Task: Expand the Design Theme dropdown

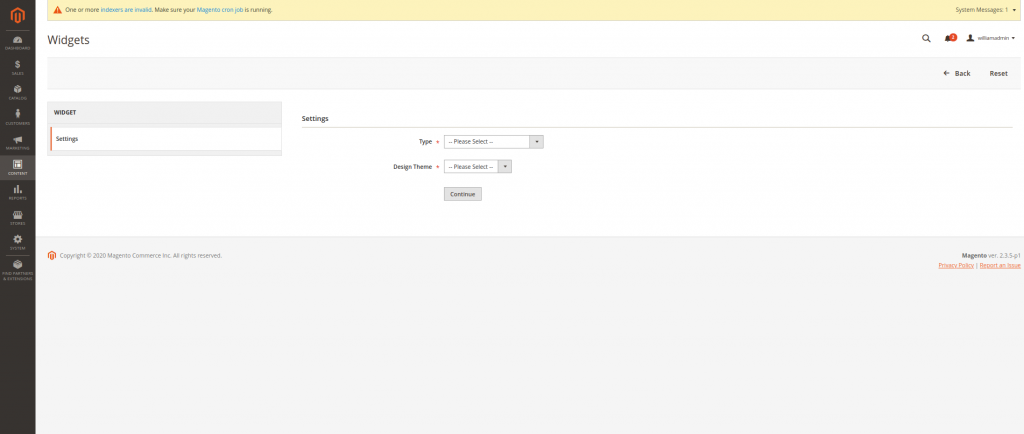Action: [478, 167]
